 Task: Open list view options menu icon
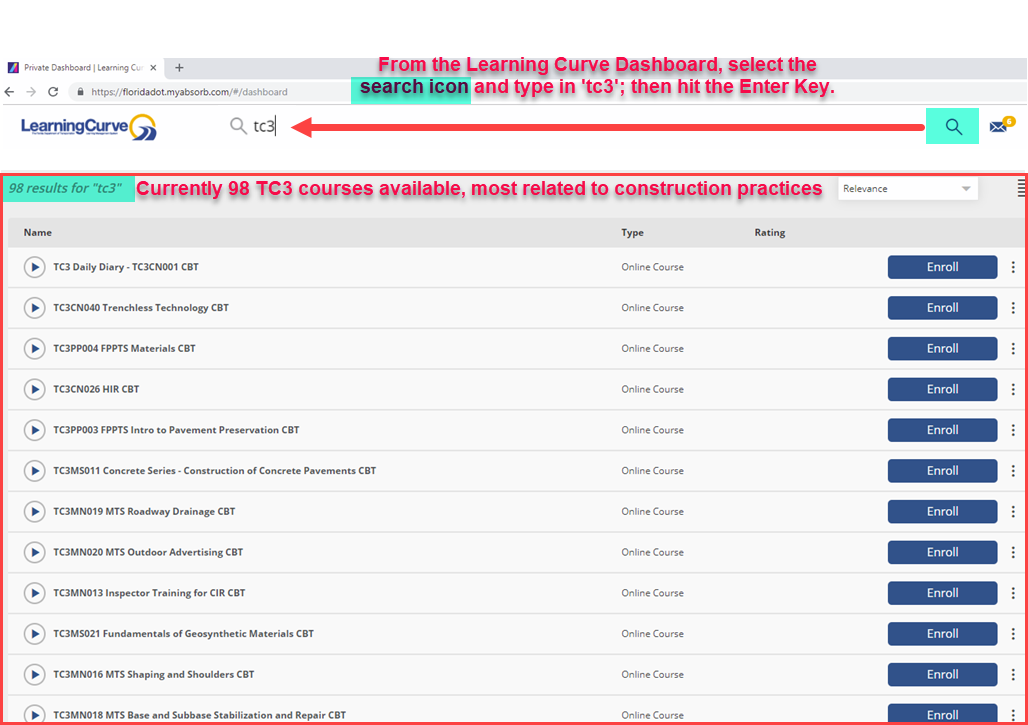[1021, 188]
